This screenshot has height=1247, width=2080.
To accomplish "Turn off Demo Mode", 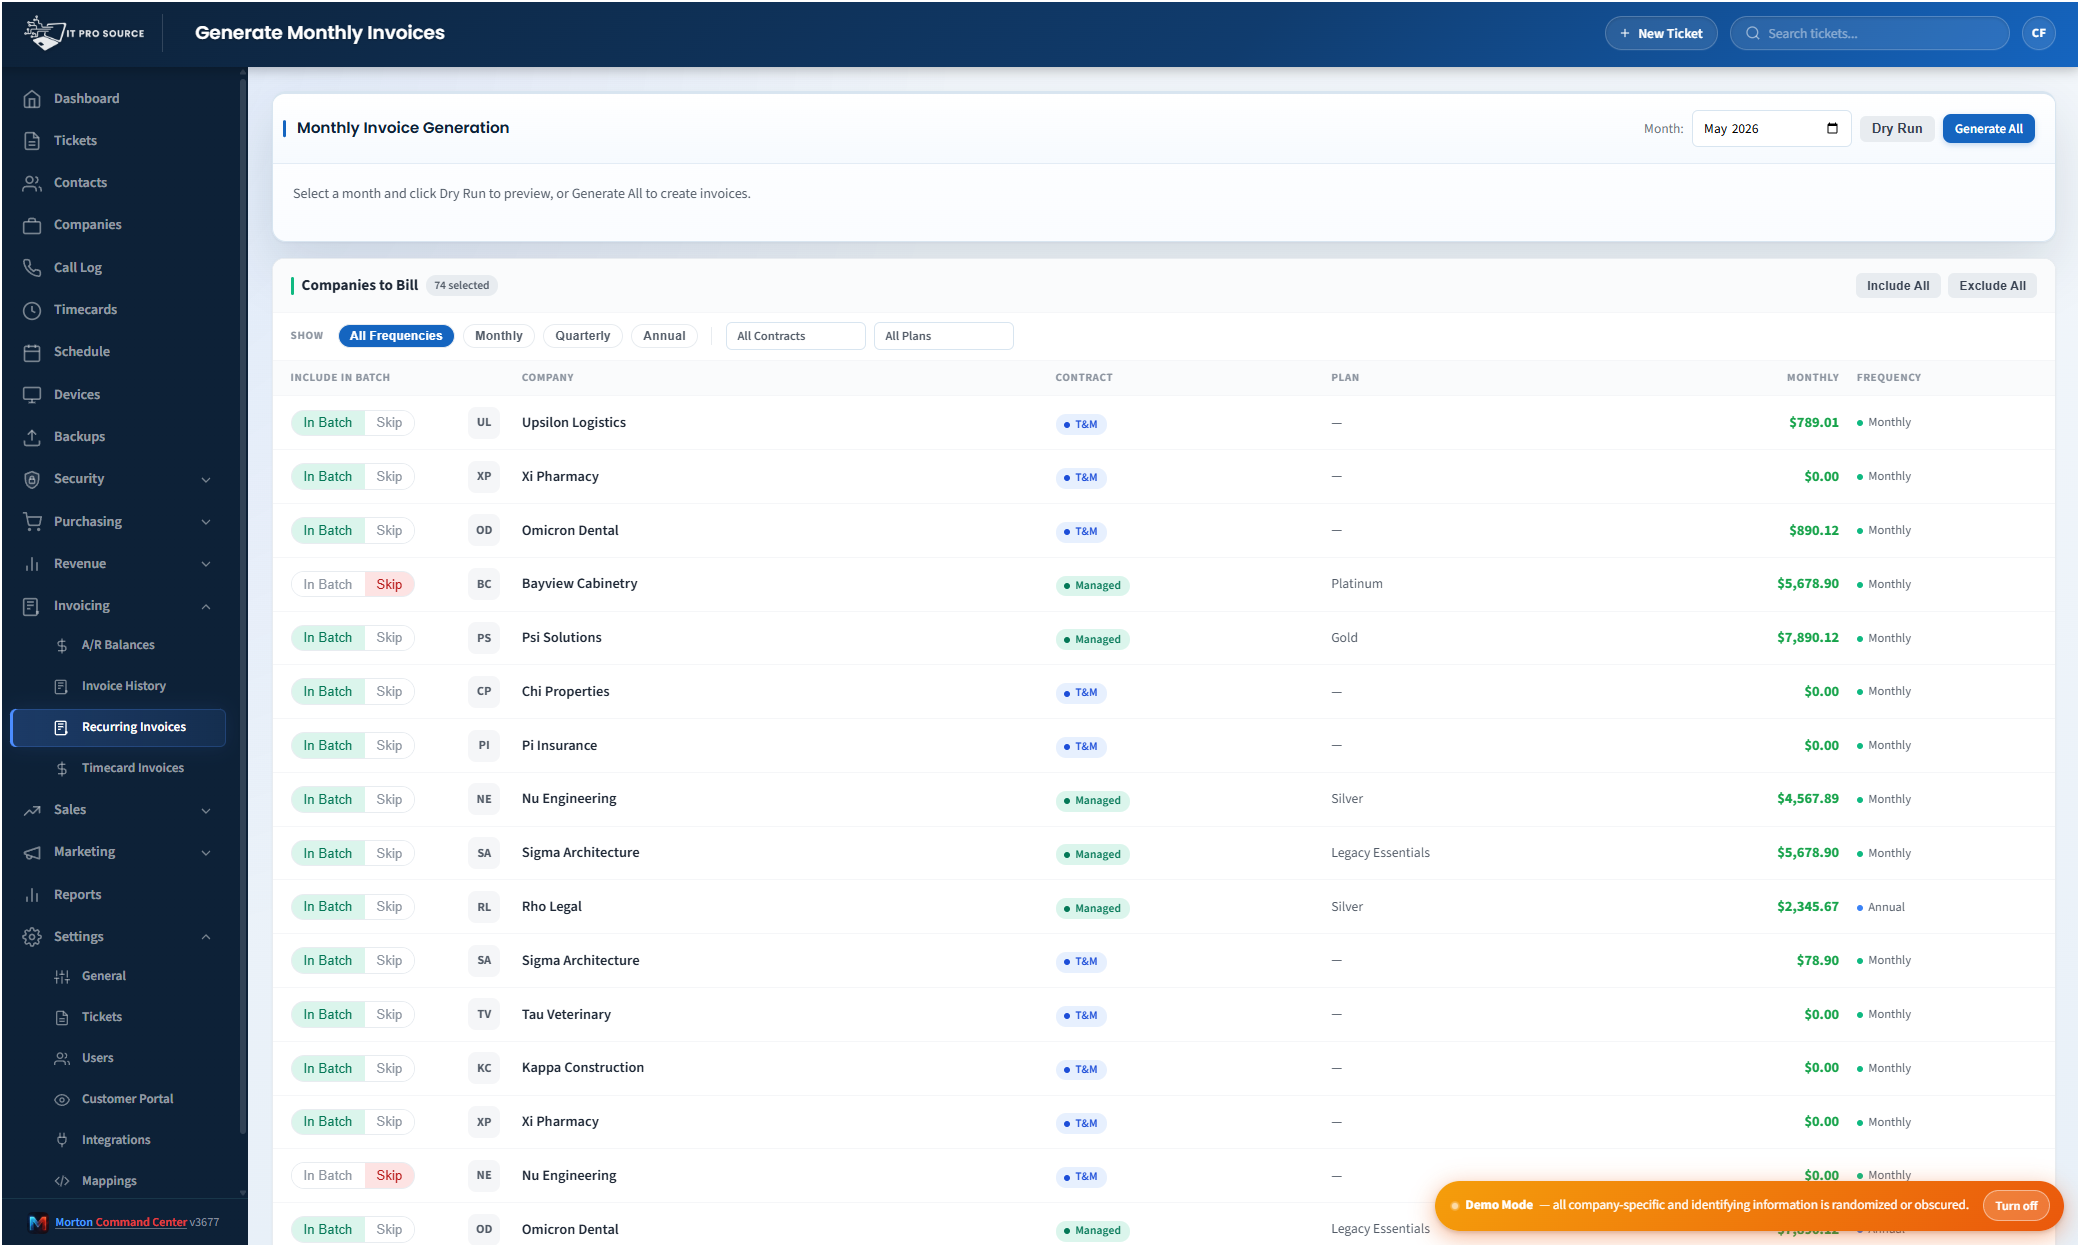I will pyautogui.click(x=2016, y=1206).
